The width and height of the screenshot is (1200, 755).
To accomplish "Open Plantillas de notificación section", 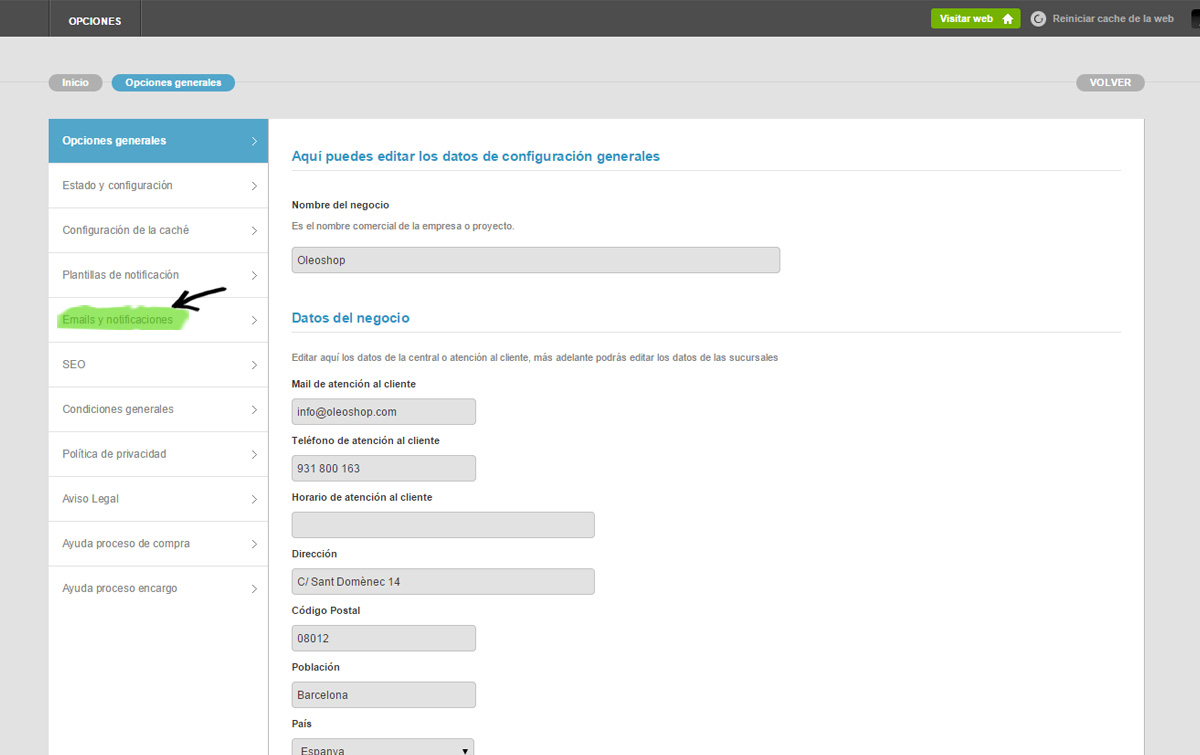I will (158, 275).
